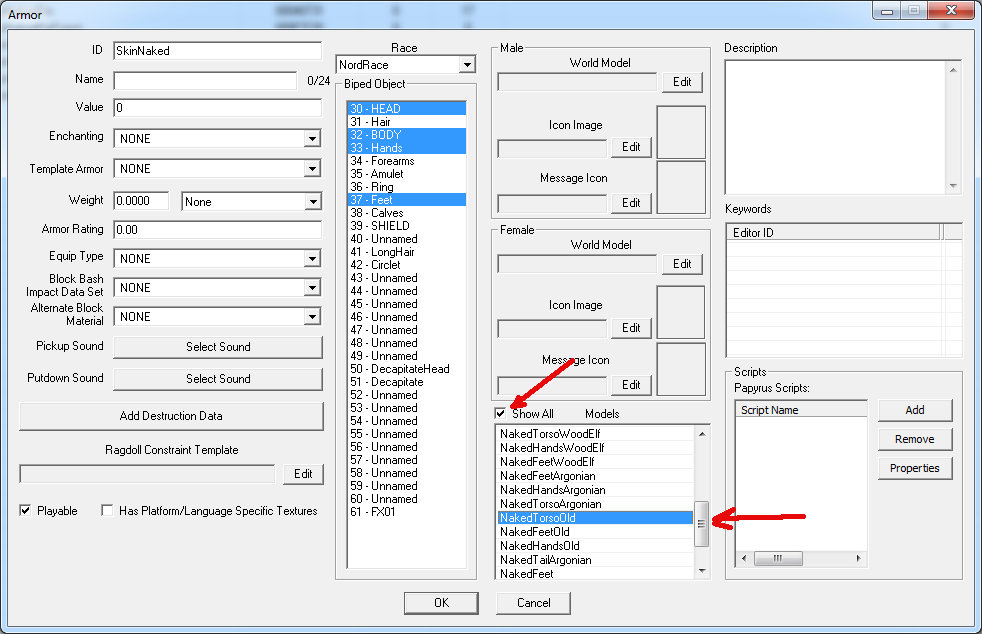Open the Alternate Block Material dropdown
The width and height of the screenshot is (982, 634).
(x=312, y=316)
